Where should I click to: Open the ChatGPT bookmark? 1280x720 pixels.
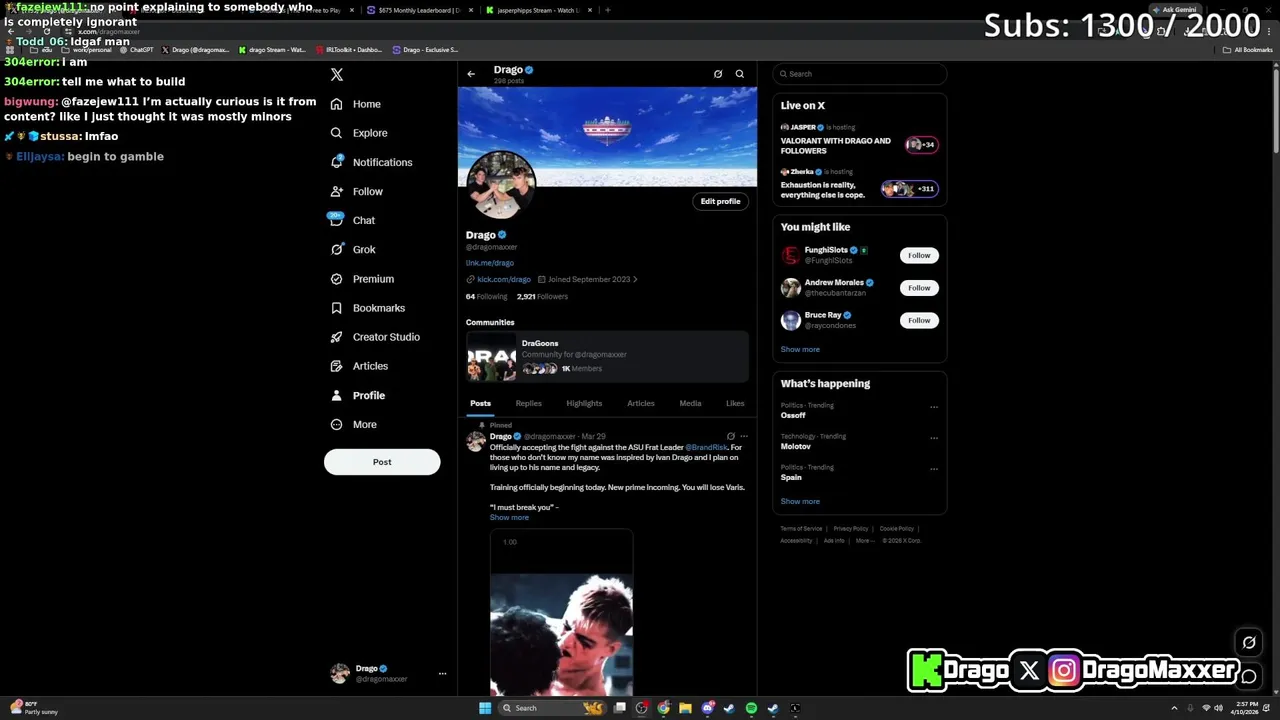[135, 50]
